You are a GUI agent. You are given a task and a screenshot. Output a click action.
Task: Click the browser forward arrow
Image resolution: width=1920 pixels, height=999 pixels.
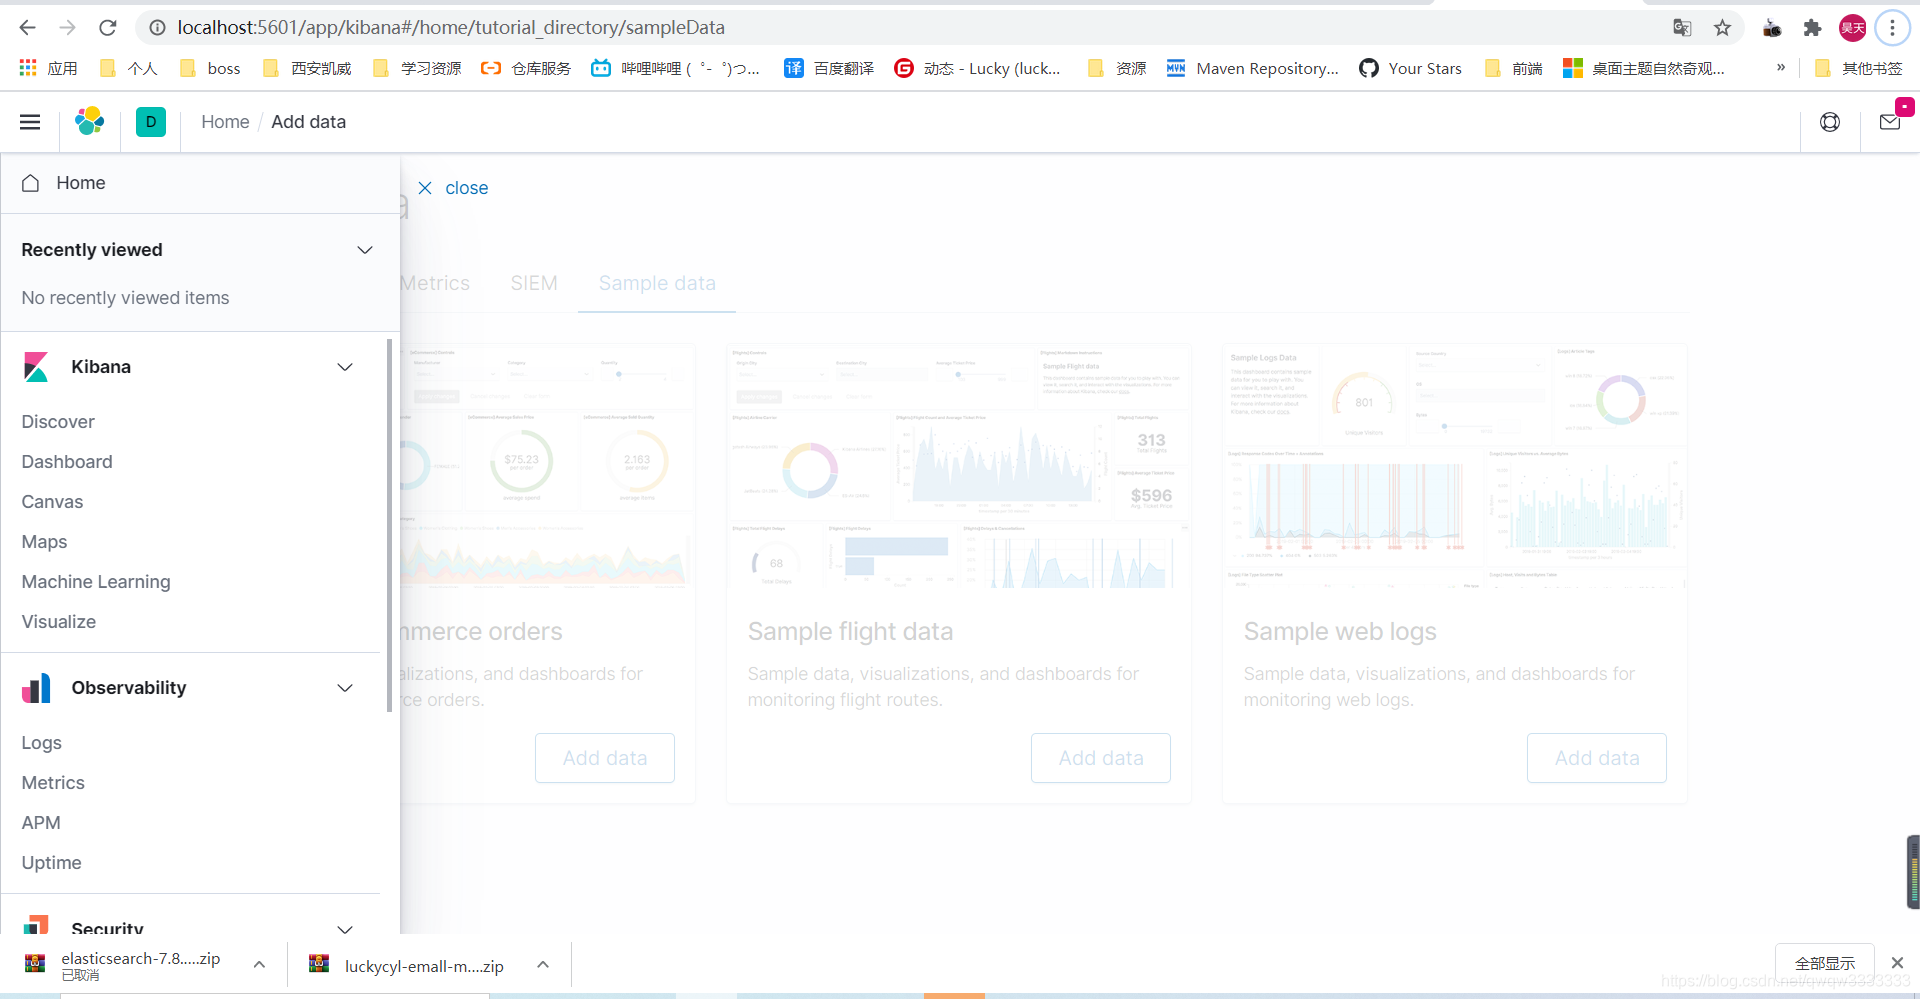(x=67, y=27)
